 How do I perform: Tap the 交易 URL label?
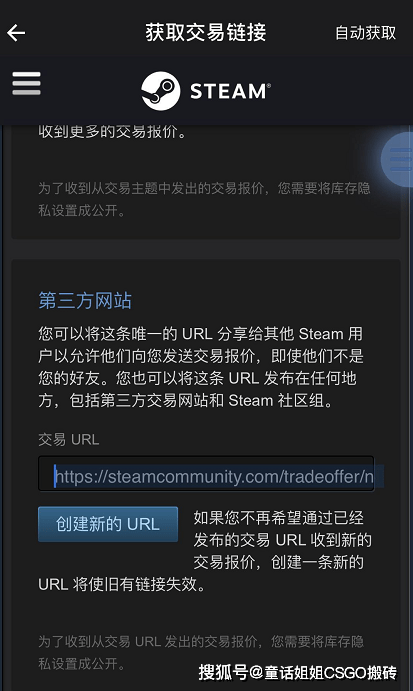pos(69,439)
